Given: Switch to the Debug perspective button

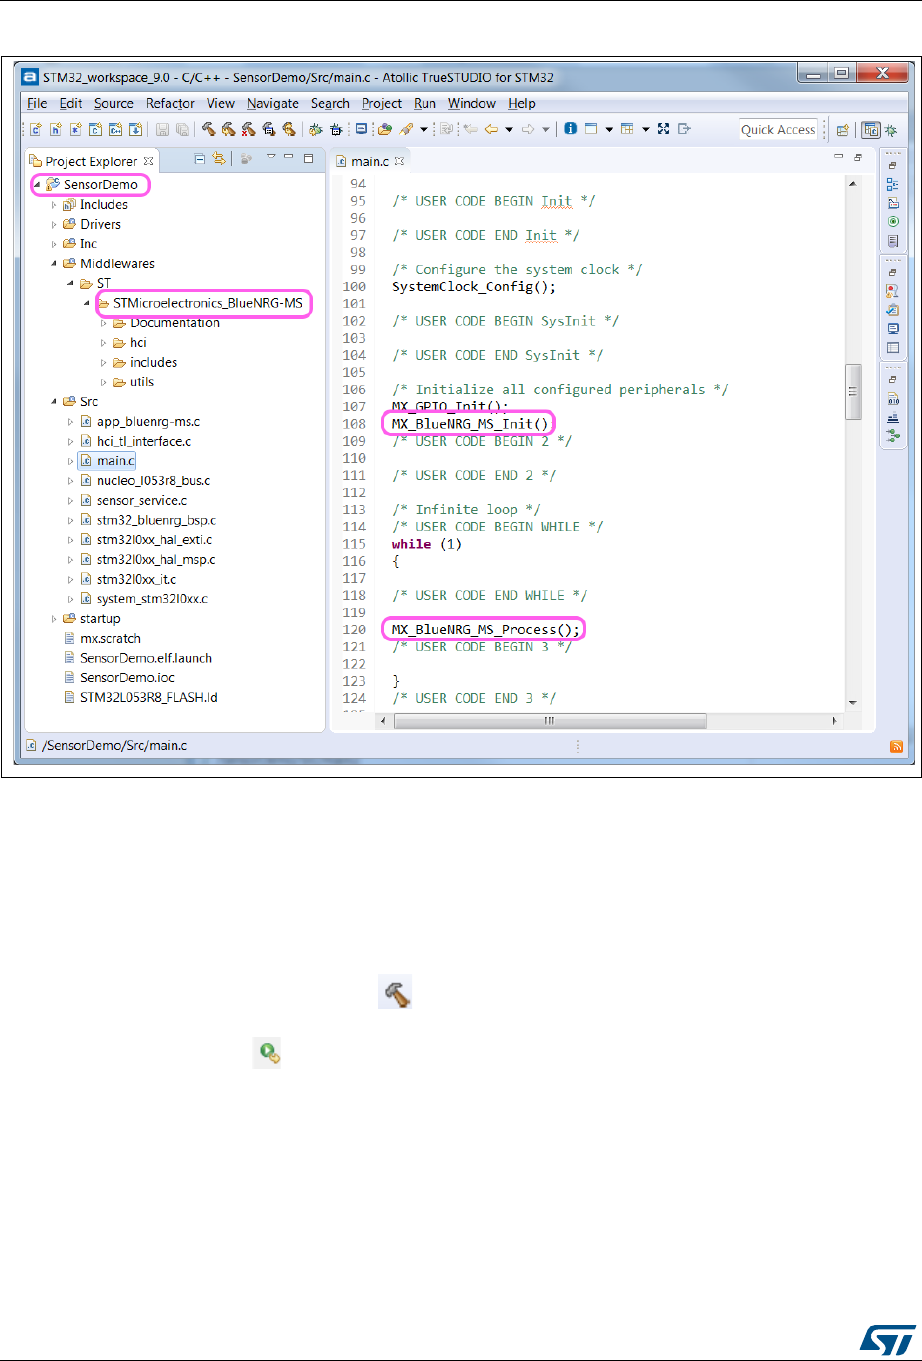Looking at the screenshot, I should [x=890, y=130].
